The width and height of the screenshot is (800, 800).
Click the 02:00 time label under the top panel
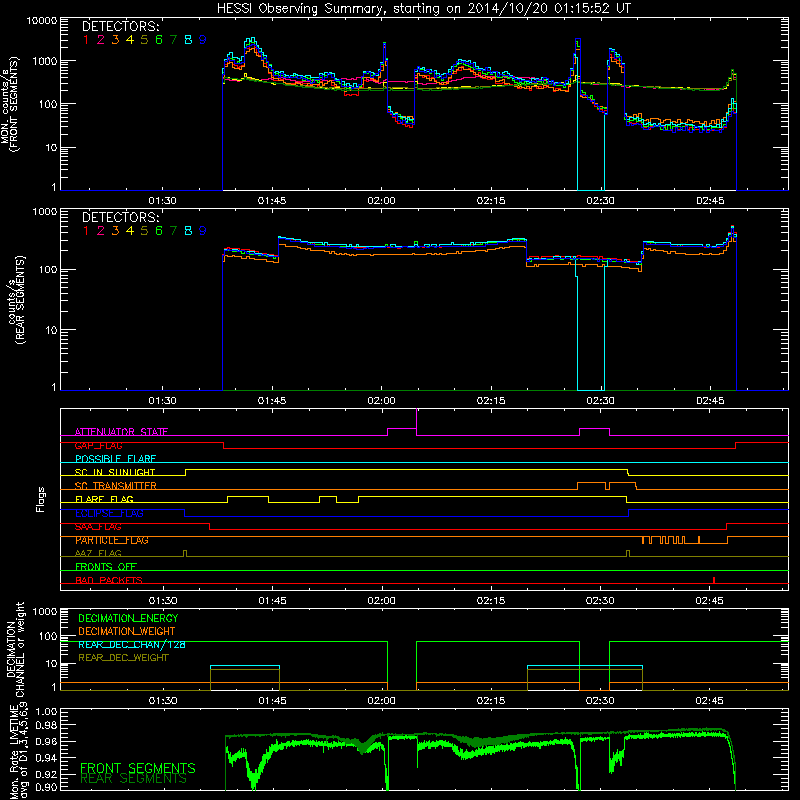coord(382,201)
